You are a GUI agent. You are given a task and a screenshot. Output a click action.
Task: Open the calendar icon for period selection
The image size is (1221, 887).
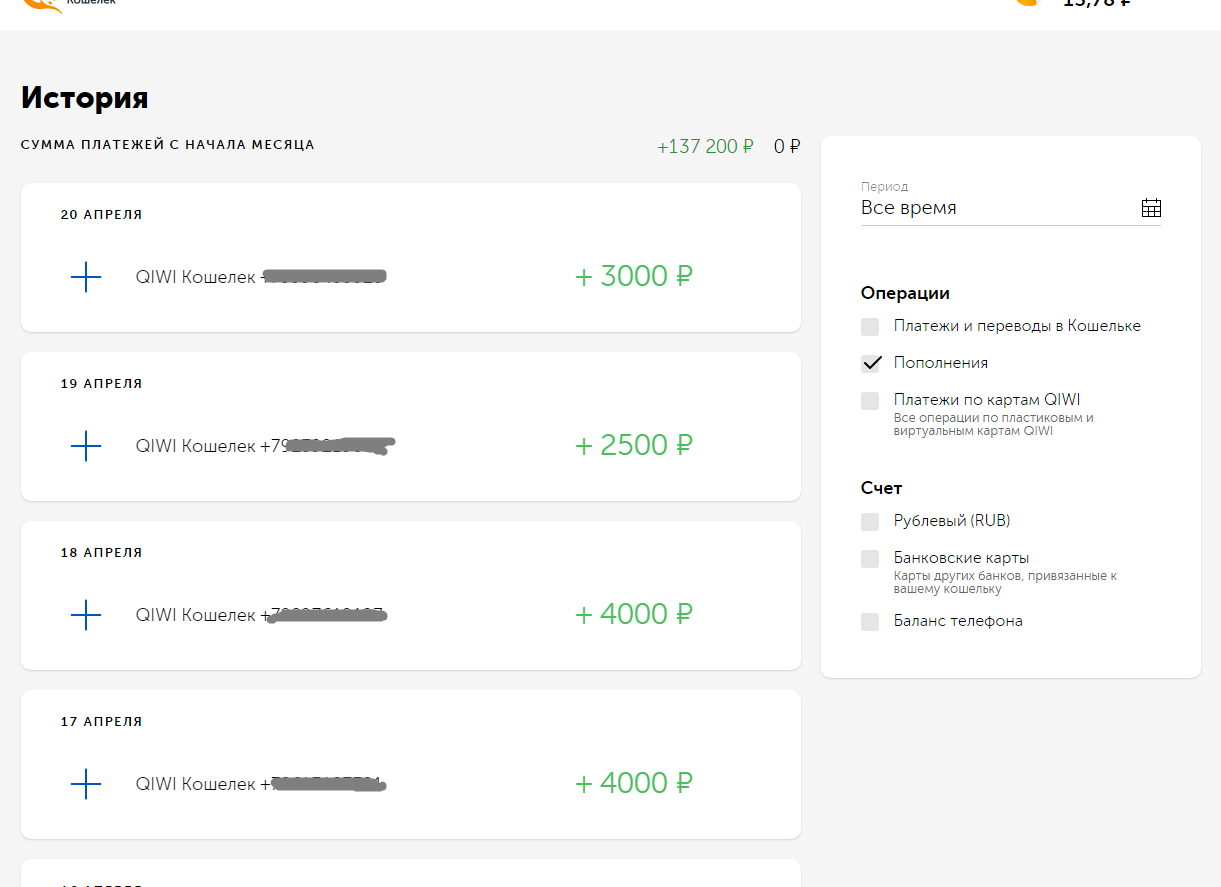(1151, 208)
